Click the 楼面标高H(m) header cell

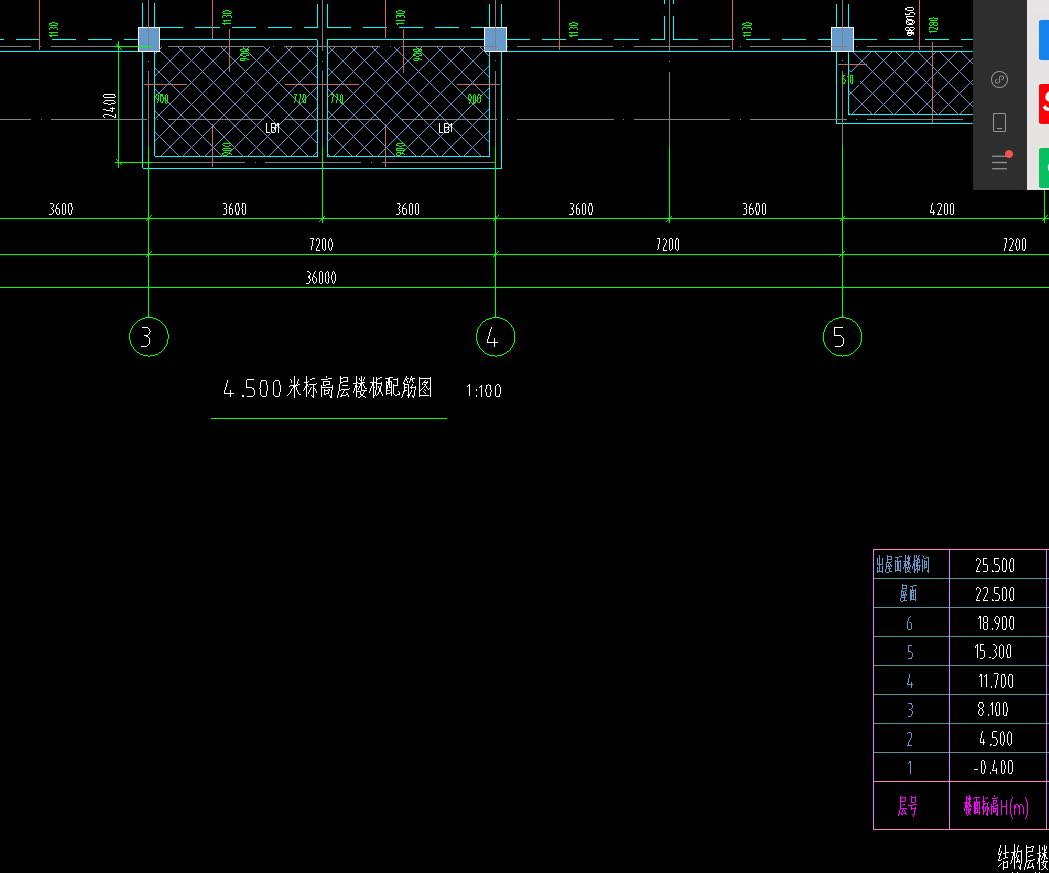(x=998, y=805)
